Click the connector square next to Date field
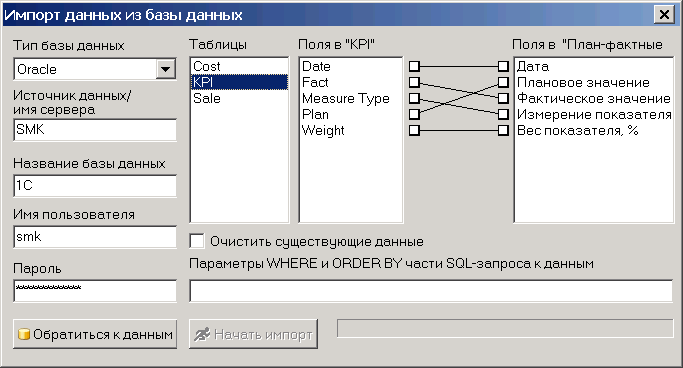The image size is (683, 368). coord(414,66)
